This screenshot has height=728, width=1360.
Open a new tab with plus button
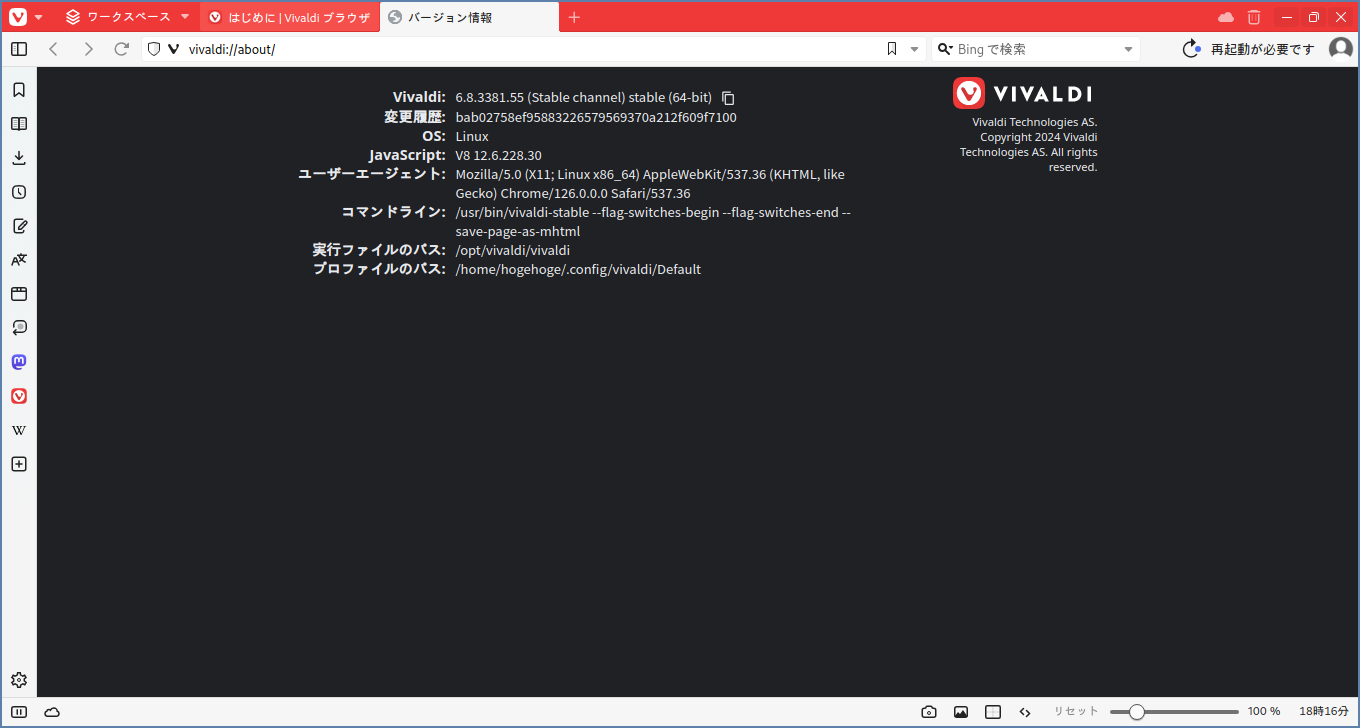click(x=574, y=17)
